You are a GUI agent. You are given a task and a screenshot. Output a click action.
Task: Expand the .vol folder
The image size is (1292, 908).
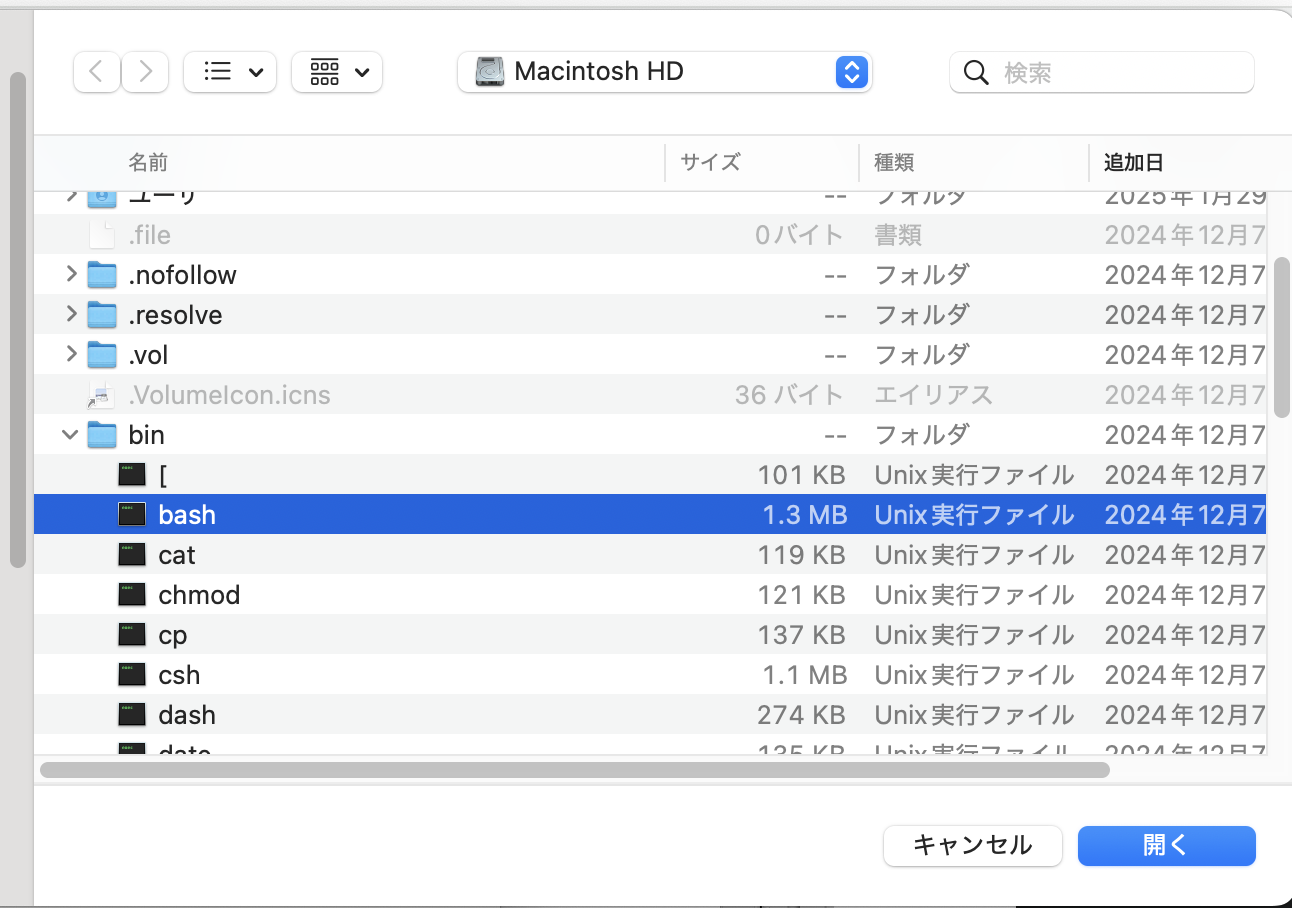[x=70, y=354]
